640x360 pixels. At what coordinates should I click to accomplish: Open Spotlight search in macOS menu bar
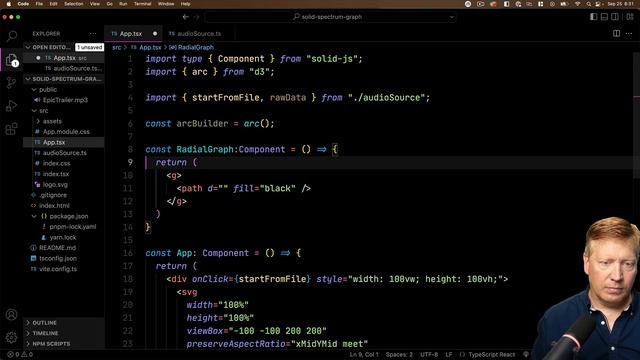pos(589,4)
